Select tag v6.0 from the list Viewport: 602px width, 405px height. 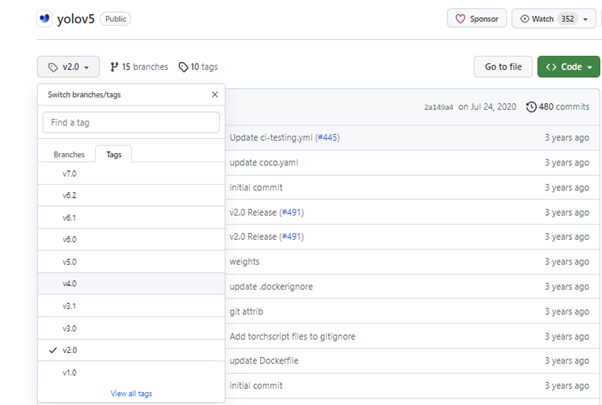[131, 240]
